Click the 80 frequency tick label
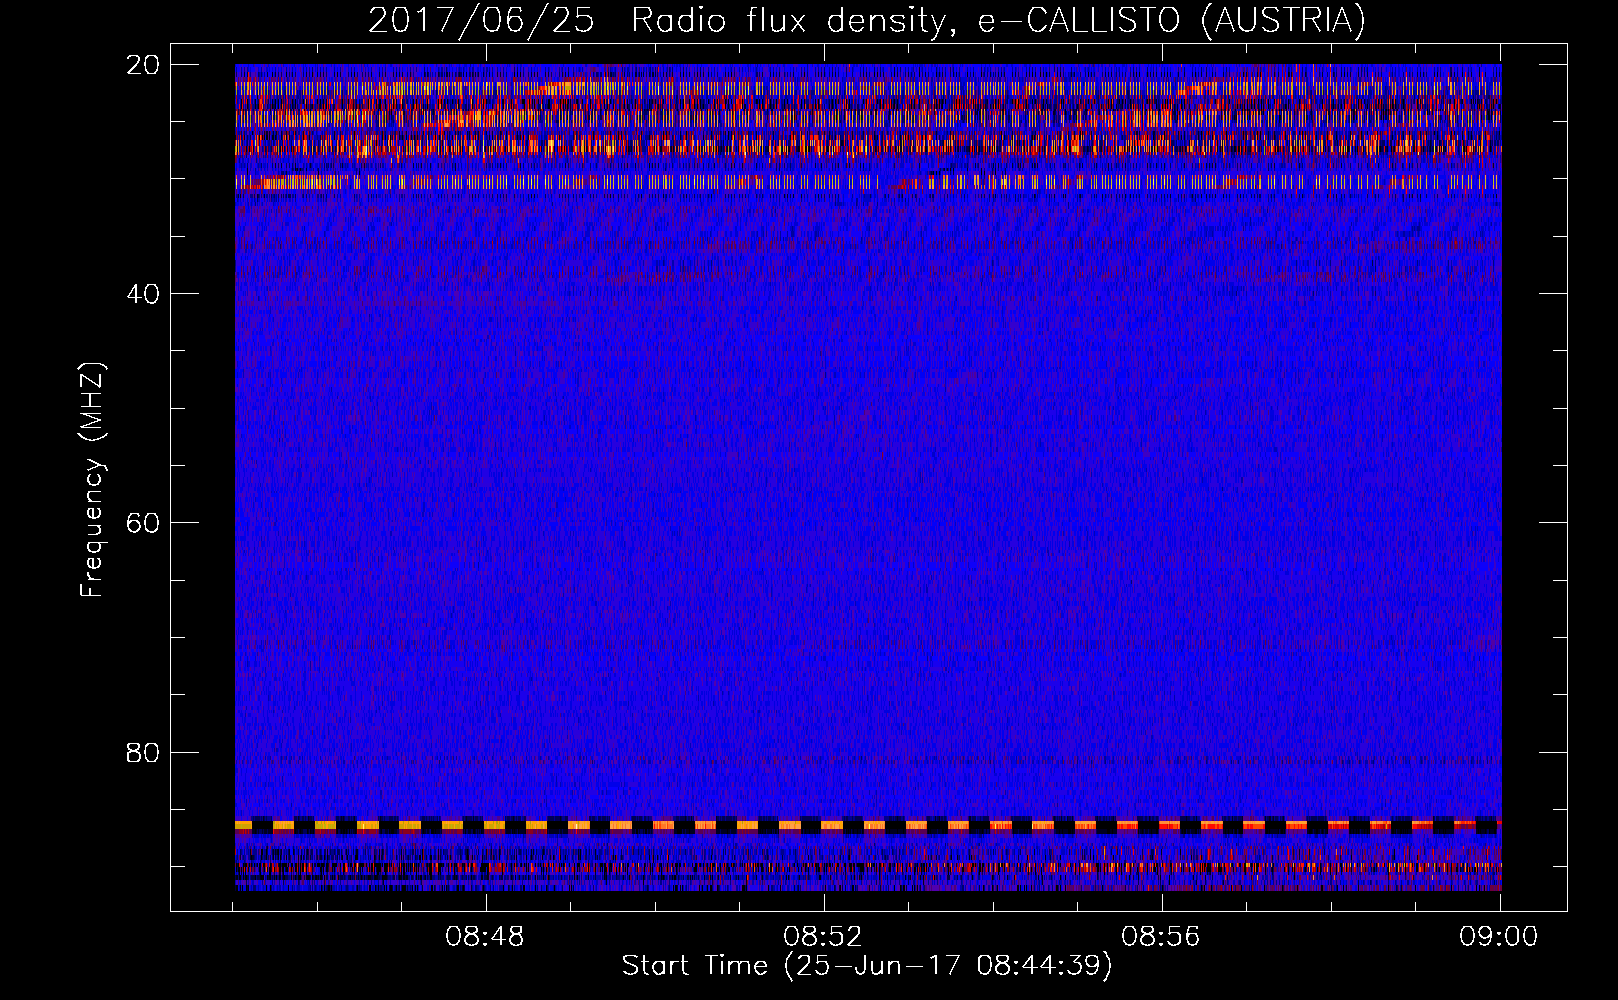 [x=144, y=752]
